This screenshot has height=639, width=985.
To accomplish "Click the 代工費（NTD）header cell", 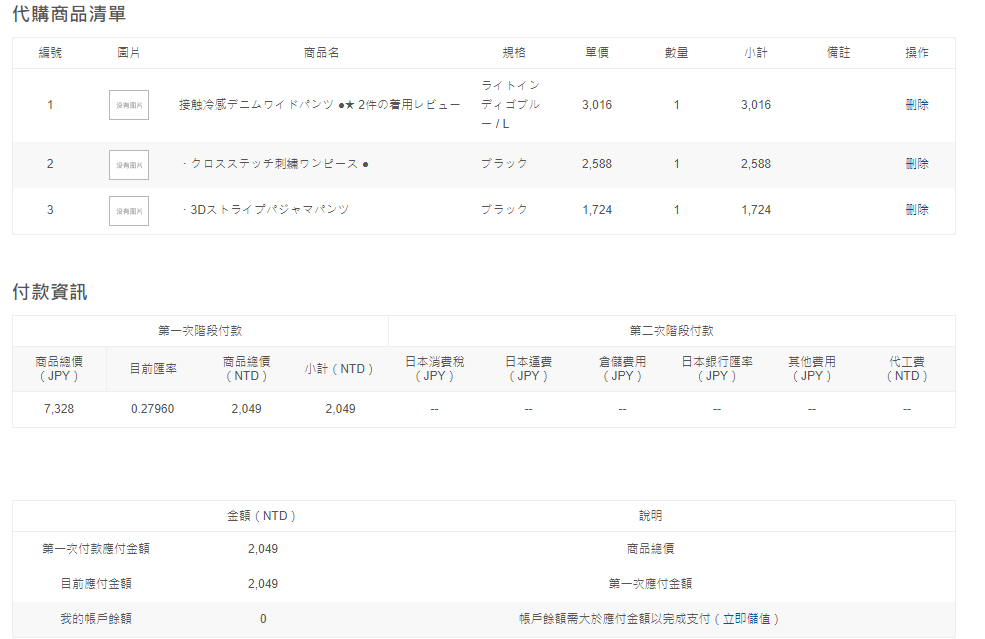I will (x=906, y=368).
